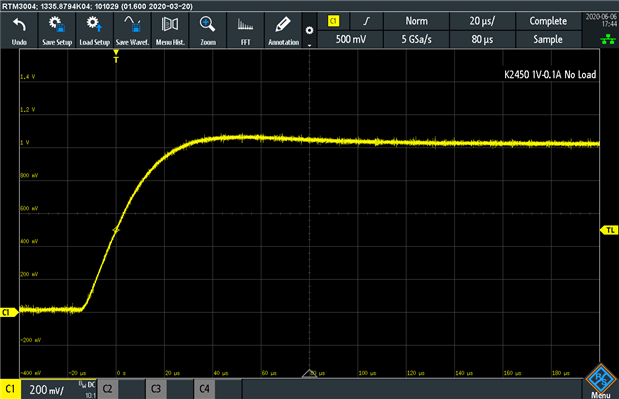
Task: Toggle channel C3 on
Action: tap(156, 389)
